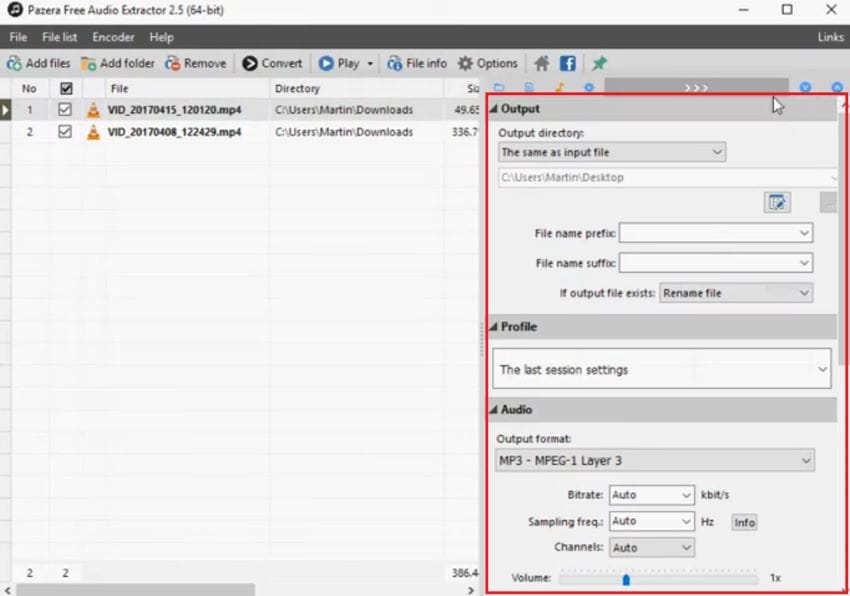
Task: Click the Remove toolbar icon
Action: (172, 63)
